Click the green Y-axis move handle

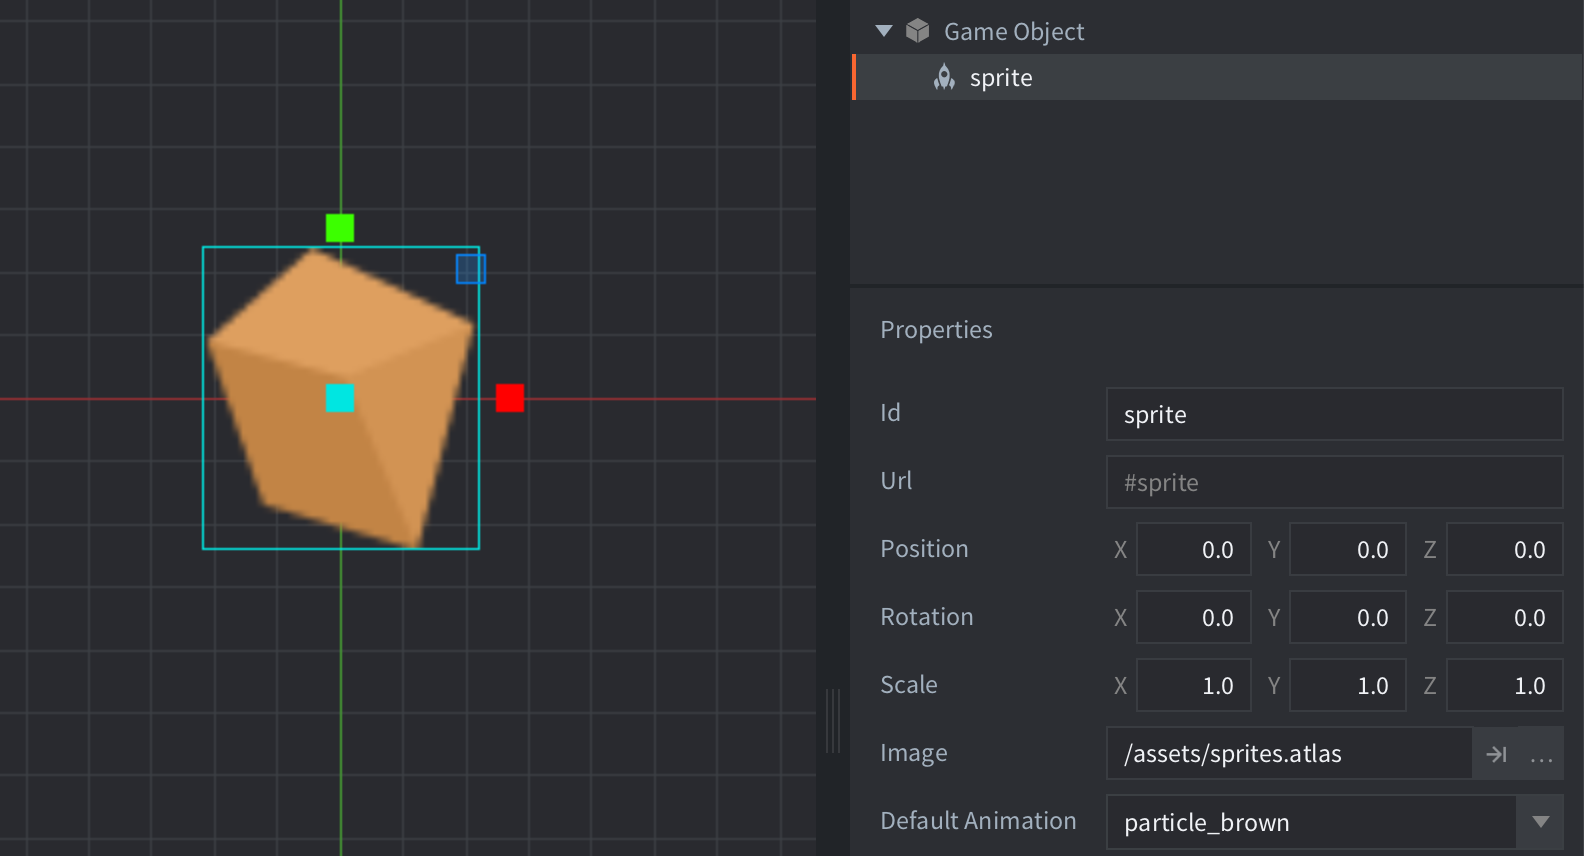pyautogui.click(x=340, y=228)
